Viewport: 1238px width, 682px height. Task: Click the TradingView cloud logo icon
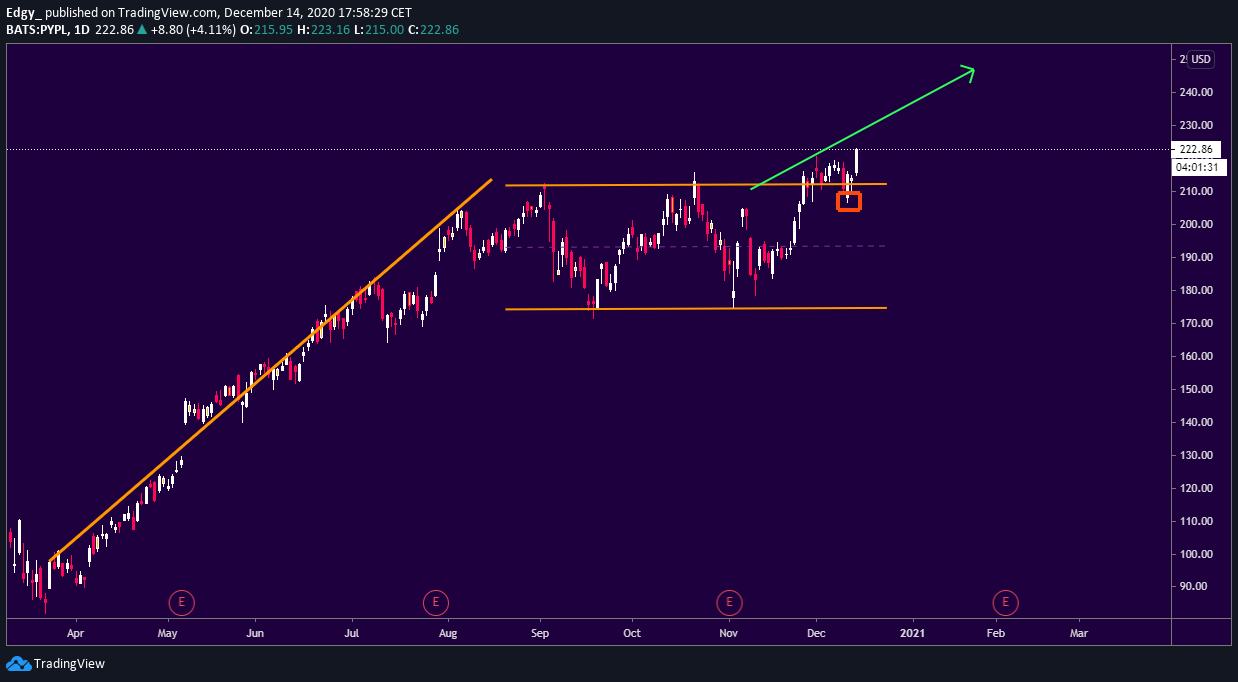tap(17, 663)
